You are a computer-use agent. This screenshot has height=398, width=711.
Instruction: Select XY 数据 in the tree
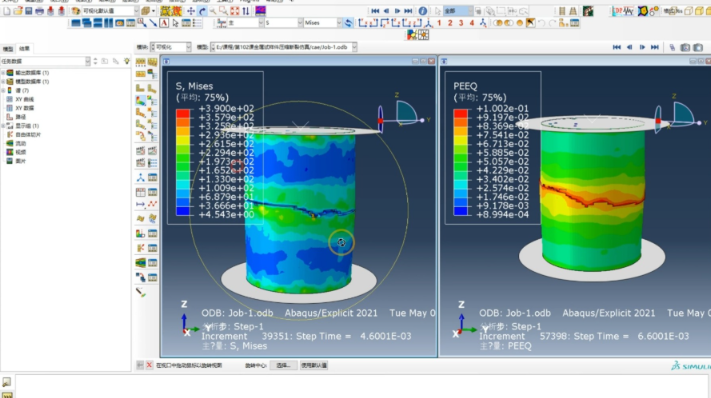(24, 108)
